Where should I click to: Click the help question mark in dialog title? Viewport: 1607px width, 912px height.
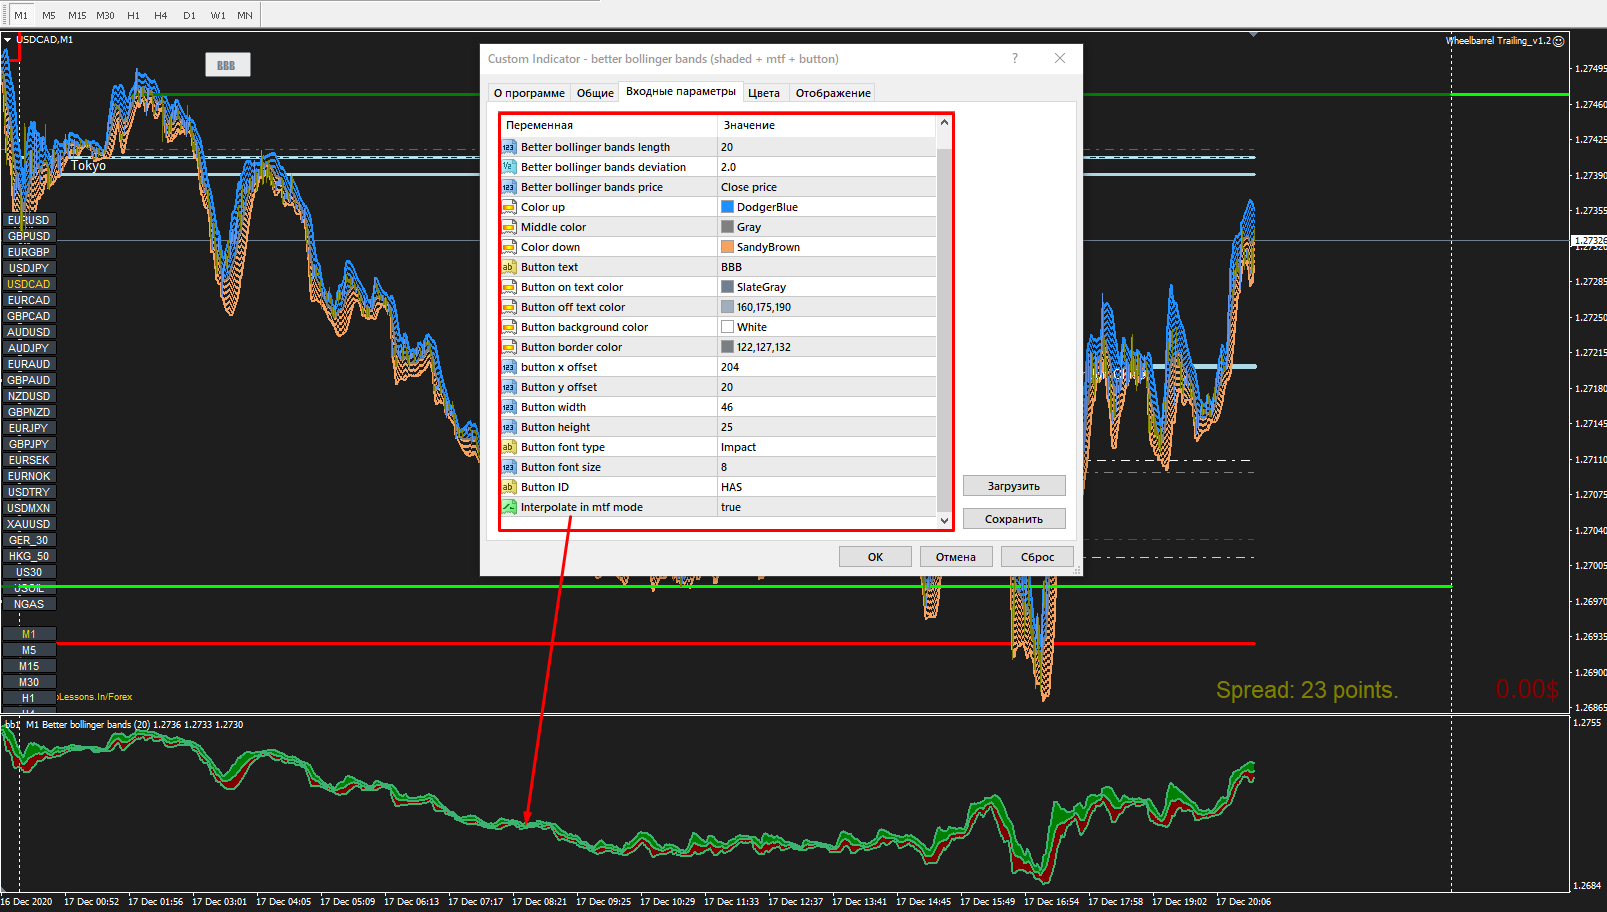tap(1015, 59)
